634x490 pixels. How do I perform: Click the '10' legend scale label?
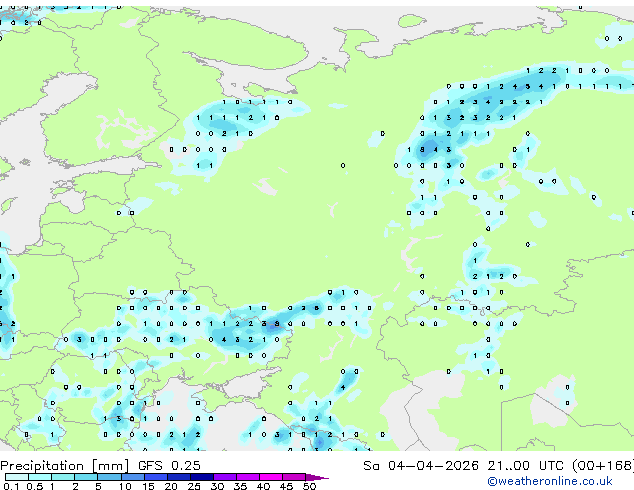(x=125, y=486)
